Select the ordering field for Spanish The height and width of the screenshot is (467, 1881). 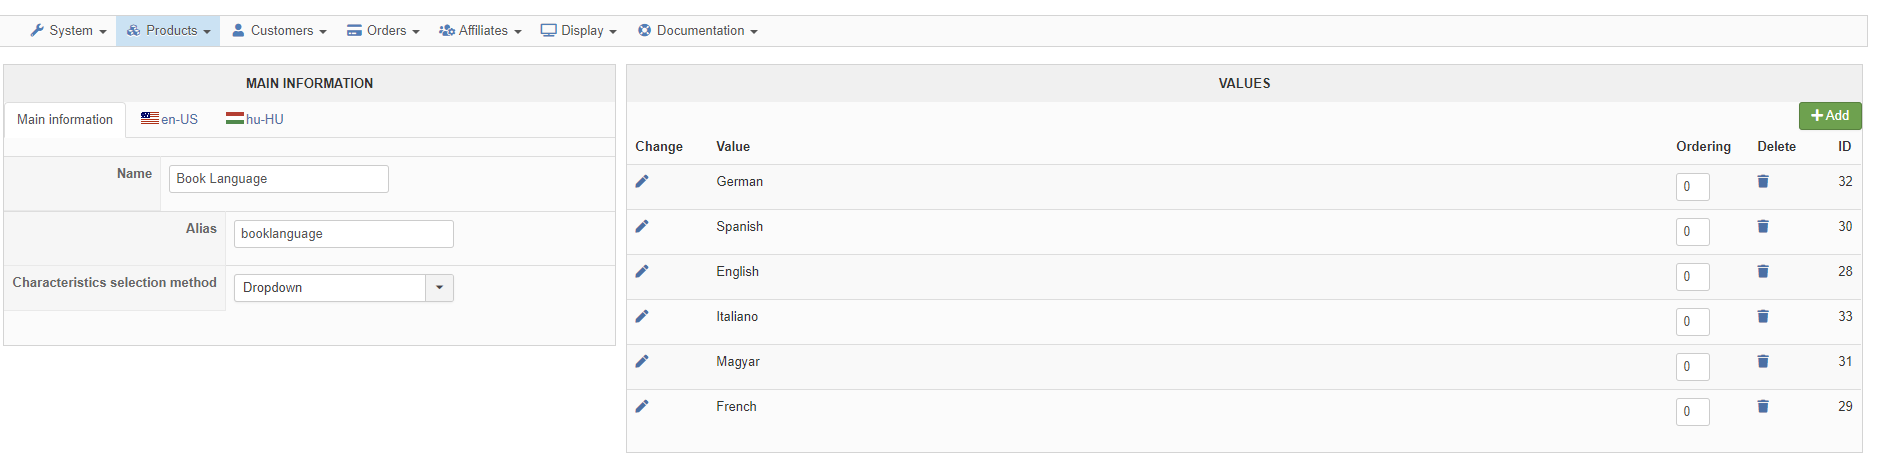(x=1693, y=232)
